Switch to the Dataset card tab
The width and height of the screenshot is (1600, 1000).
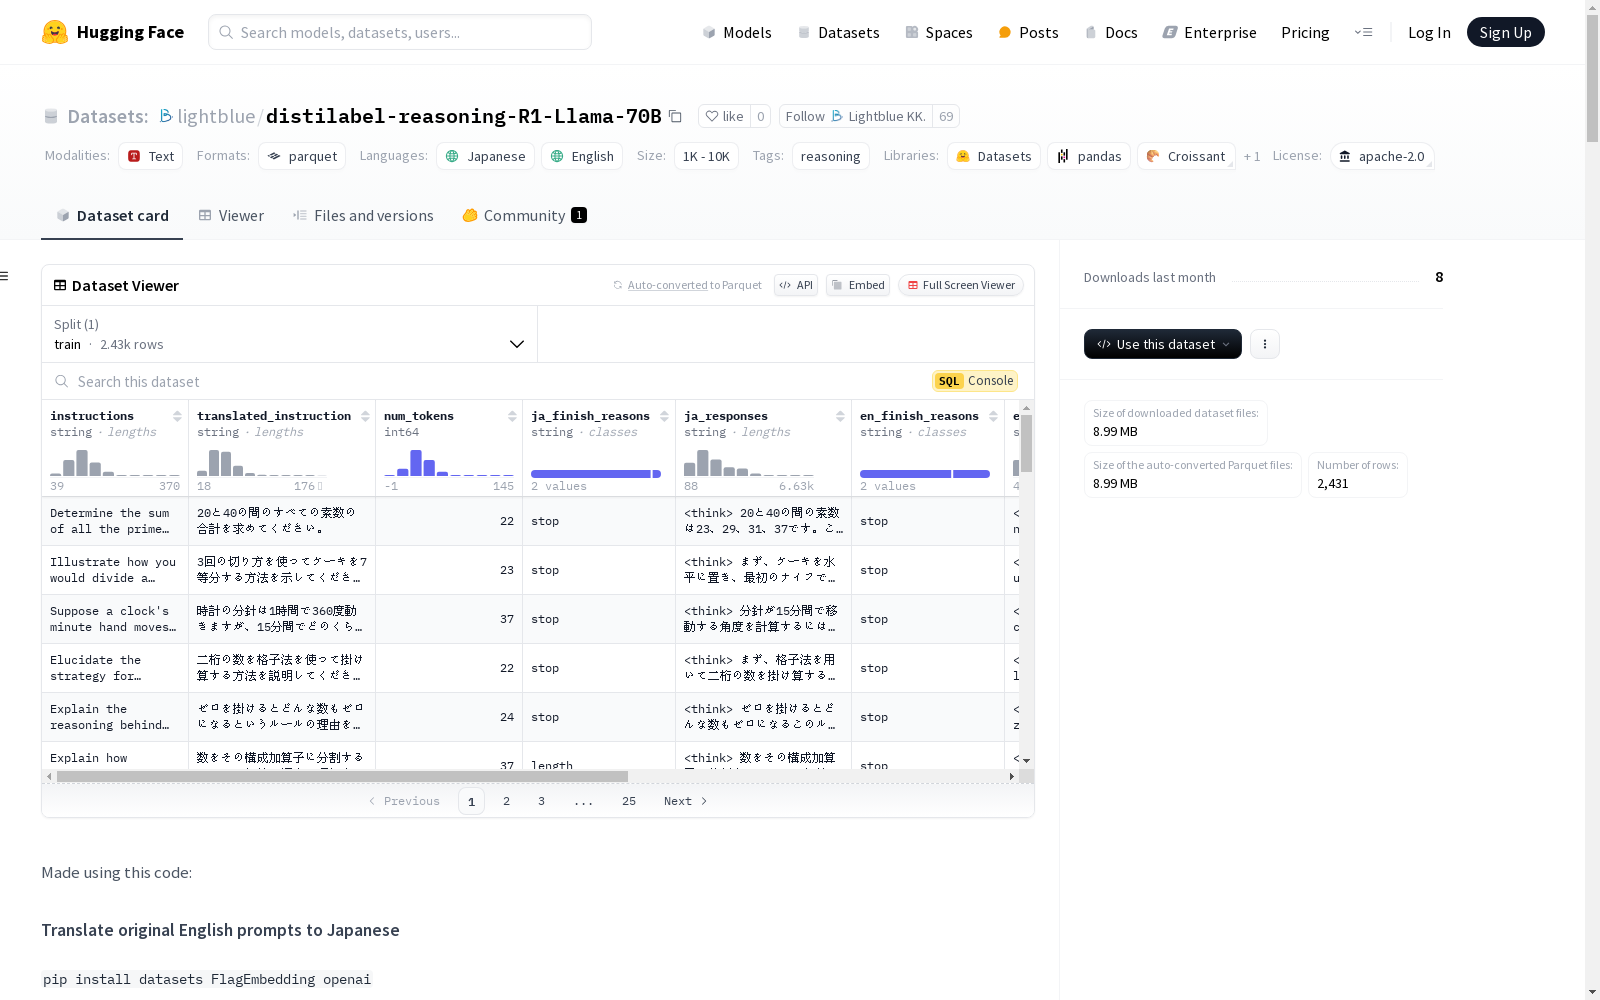[x=112, y=216]
